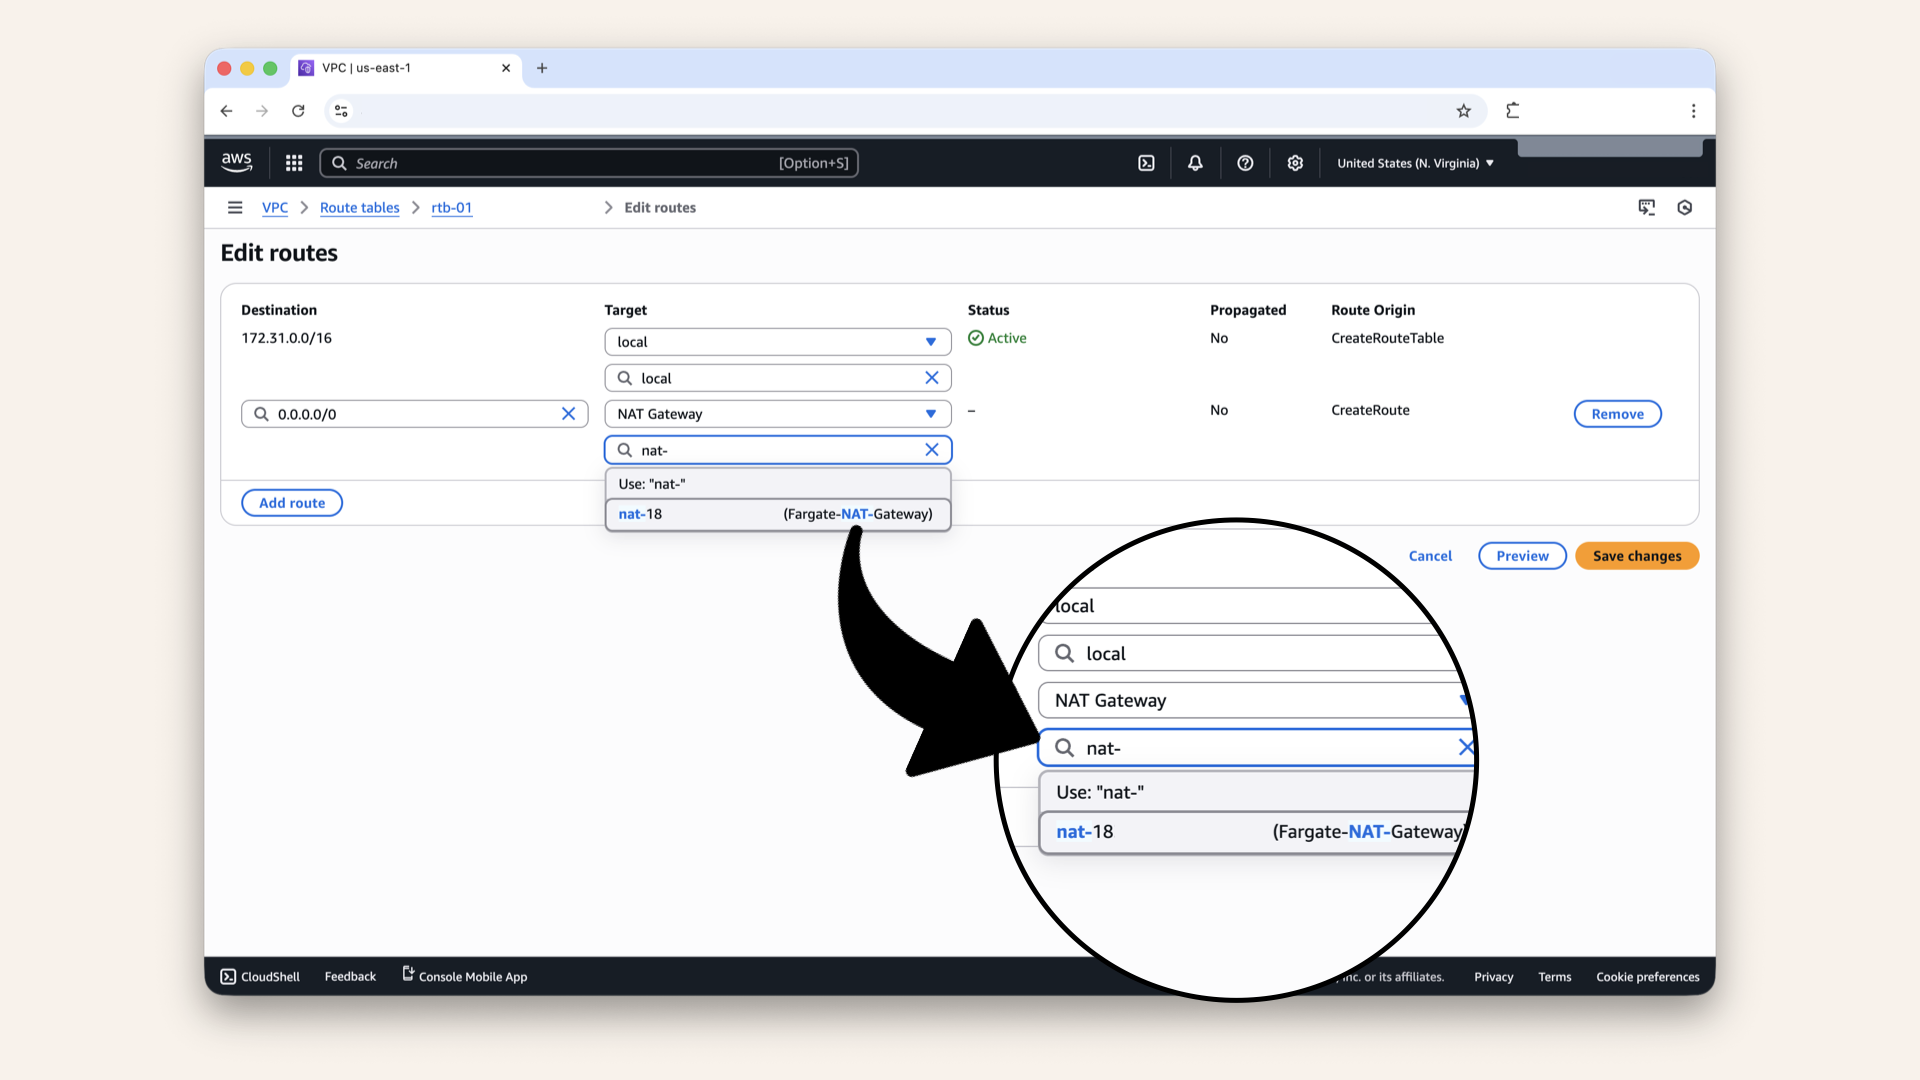Clear the local target filter field
Viewport: 1920px width, 1080px height.
pyautogui.click(x=932, y=377)
